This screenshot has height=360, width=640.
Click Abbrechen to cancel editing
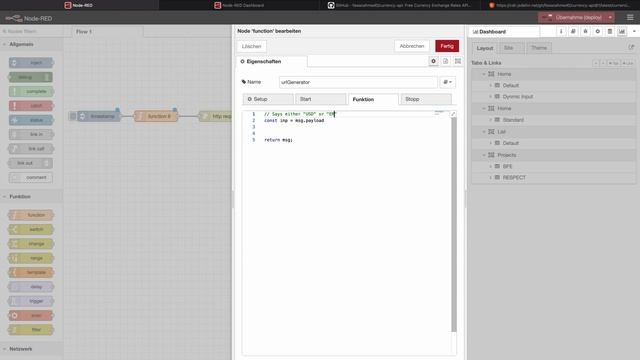[412, 46]
